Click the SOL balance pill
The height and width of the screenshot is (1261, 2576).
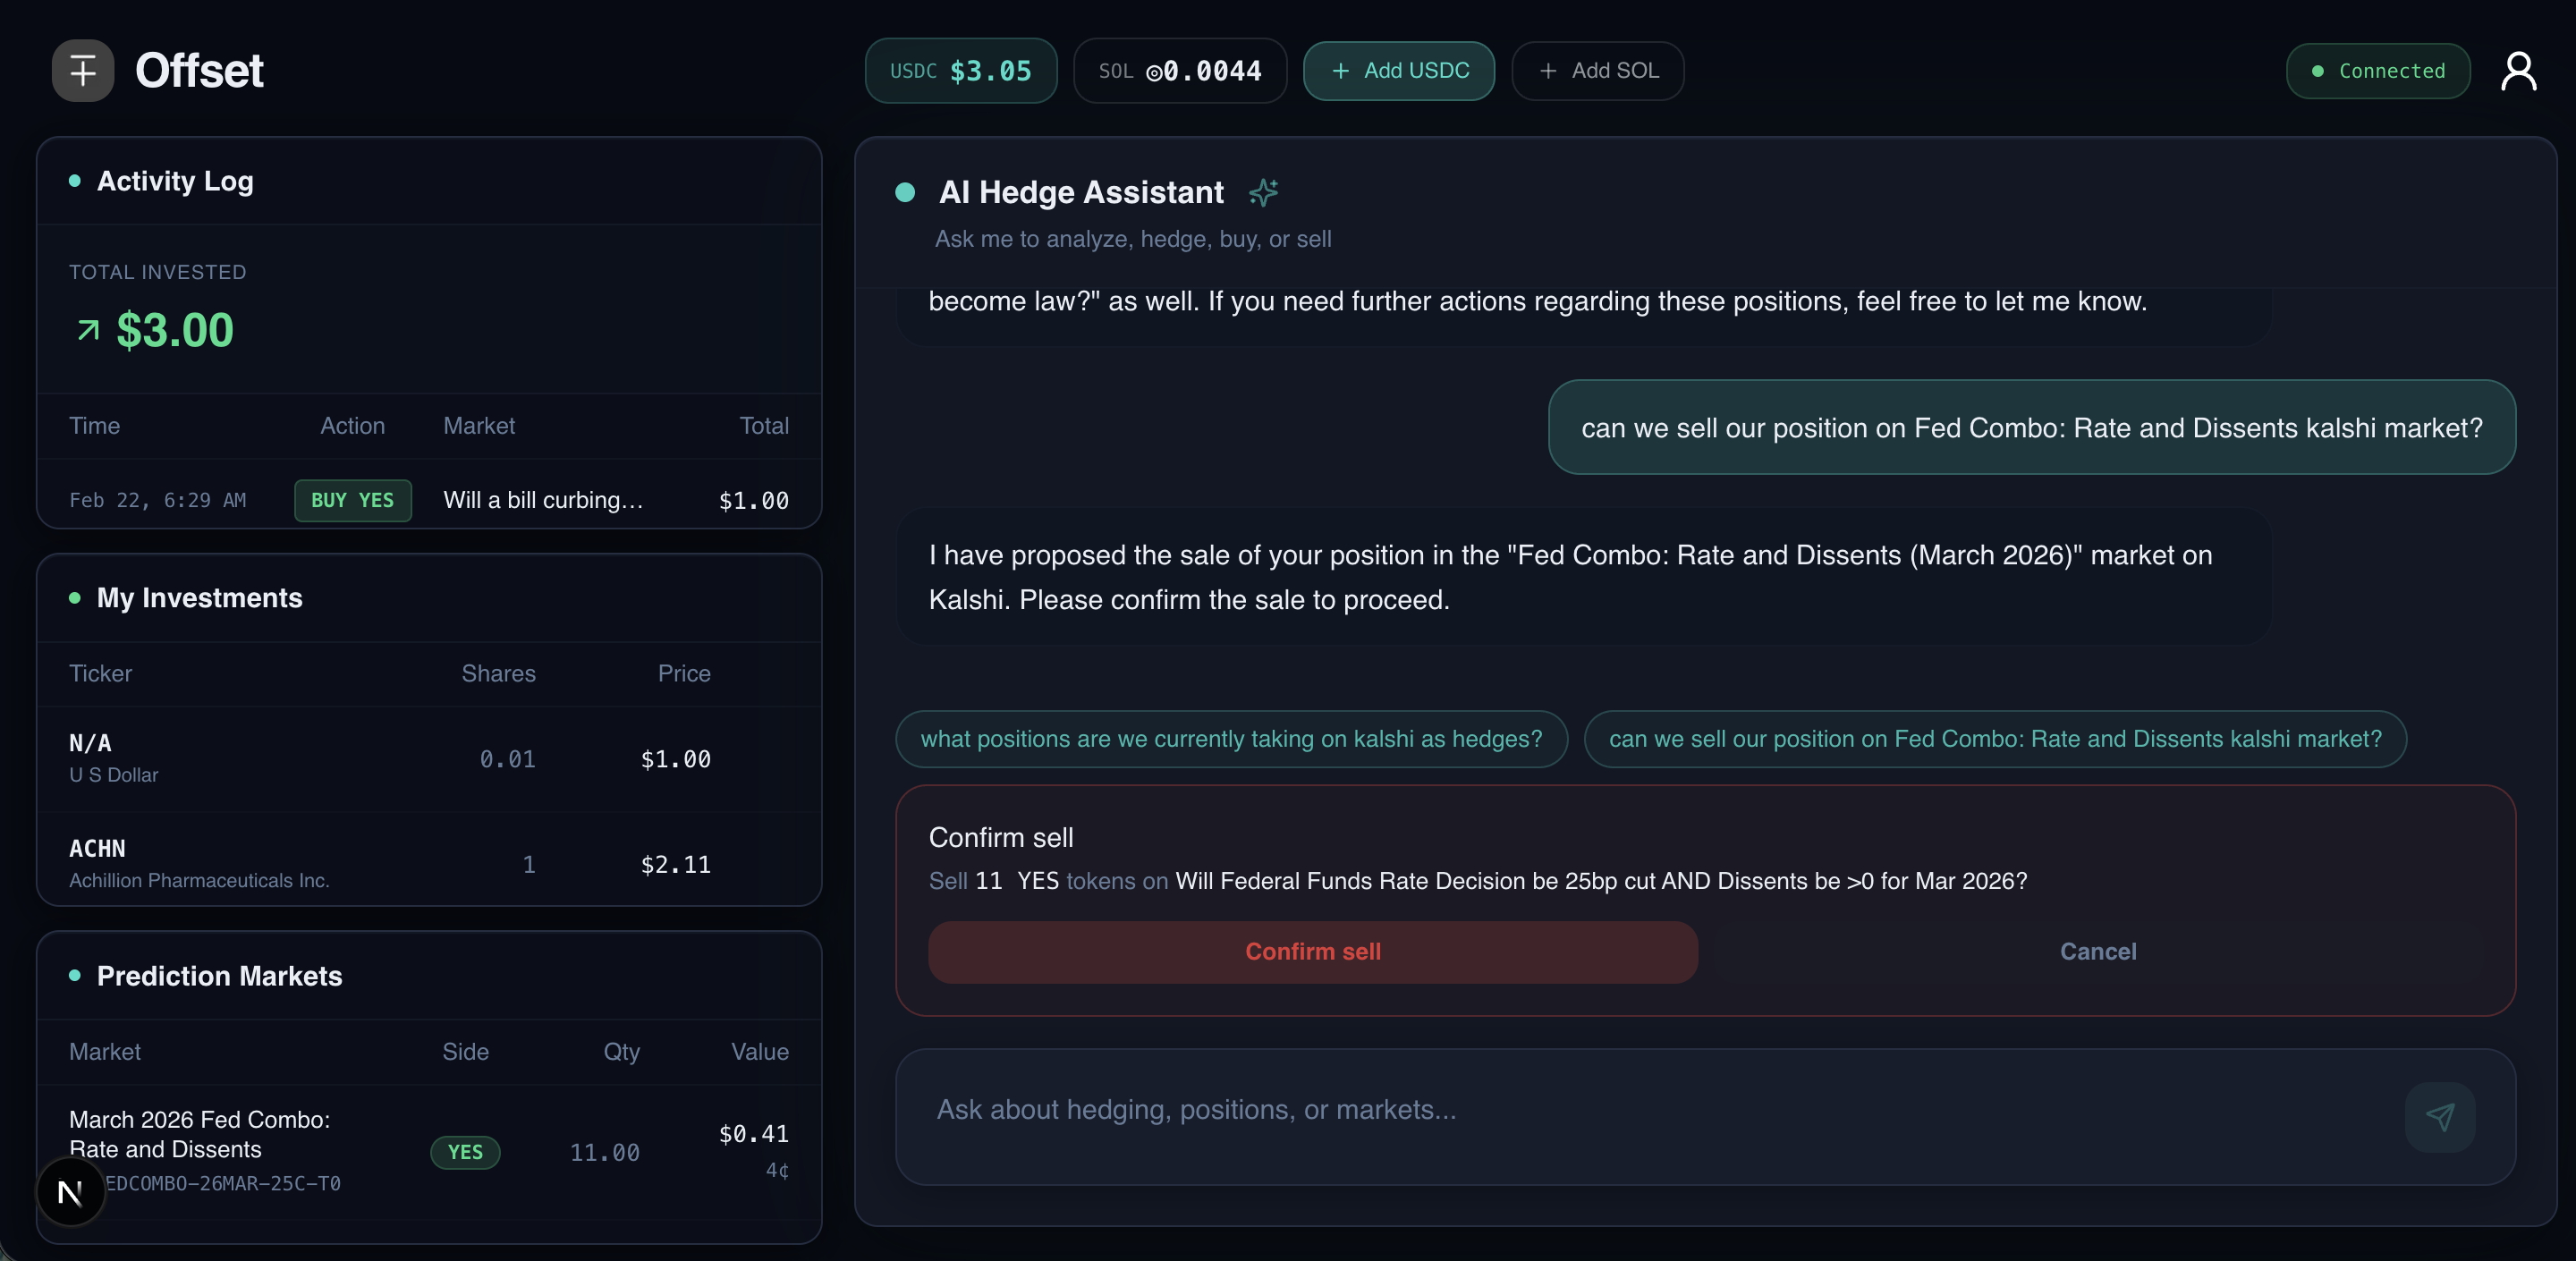coord(1179,71)
